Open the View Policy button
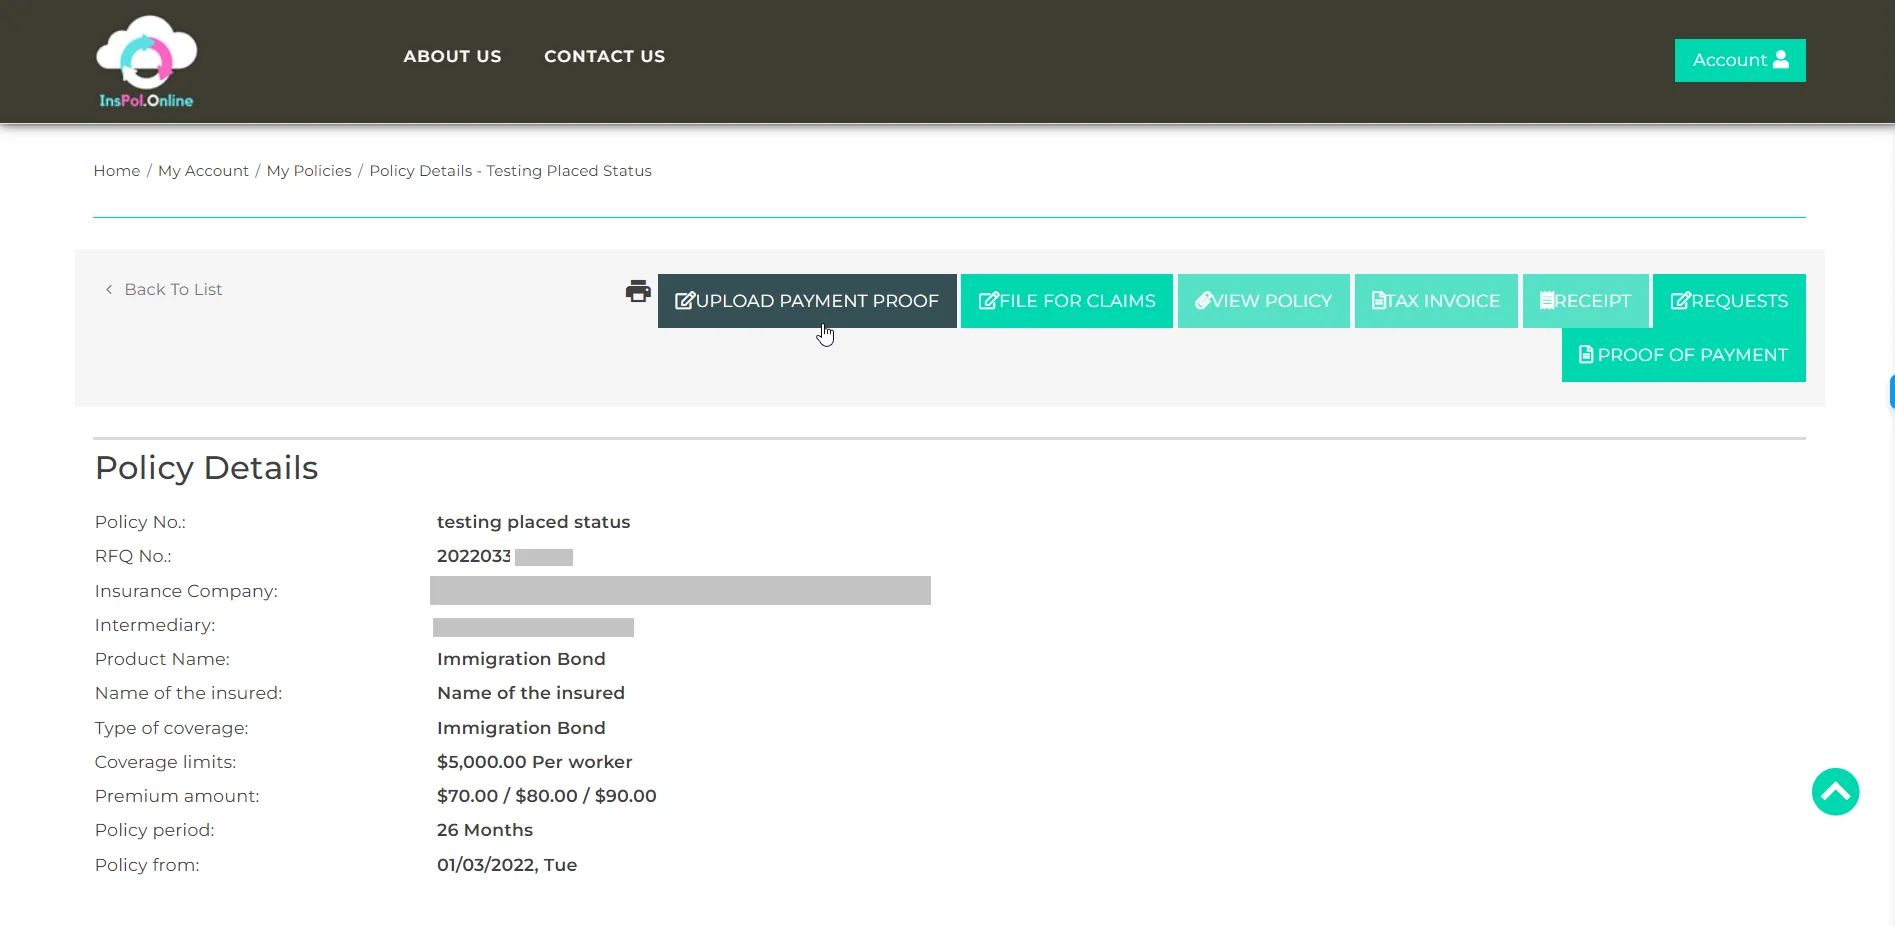 (1264, 301)
